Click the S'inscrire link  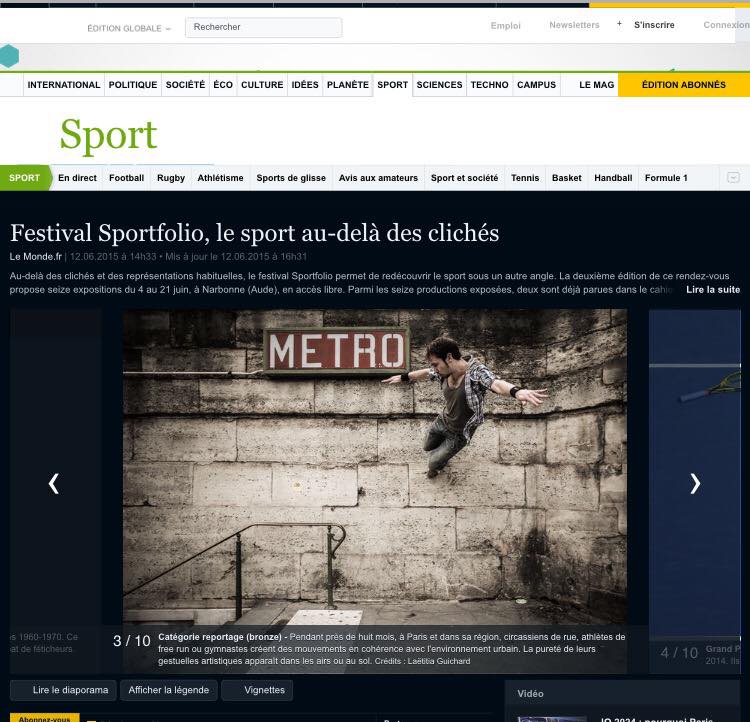pyautogui.click(x=654, y=25)
